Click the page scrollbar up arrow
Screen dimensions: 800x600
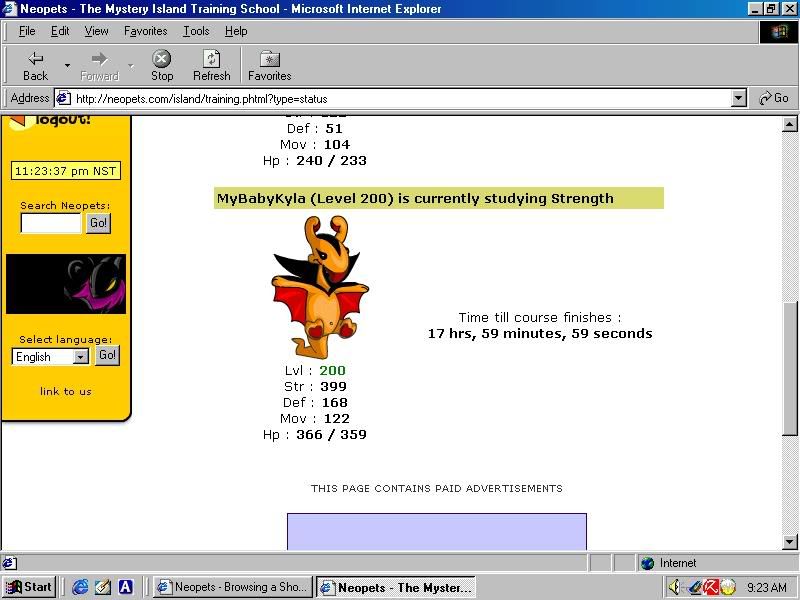(x=789, y=124)
